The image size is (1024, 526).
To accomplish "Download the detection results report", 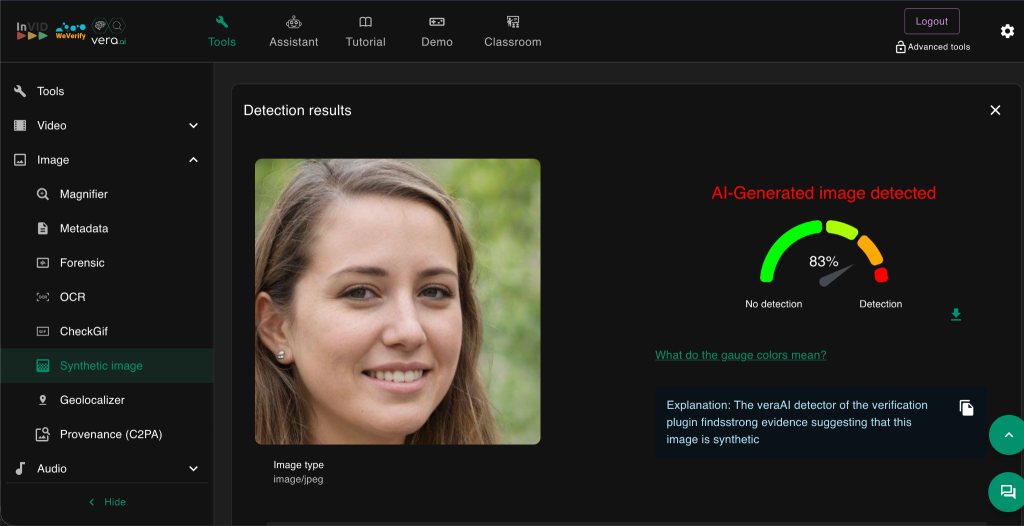I will click(956, 315).
